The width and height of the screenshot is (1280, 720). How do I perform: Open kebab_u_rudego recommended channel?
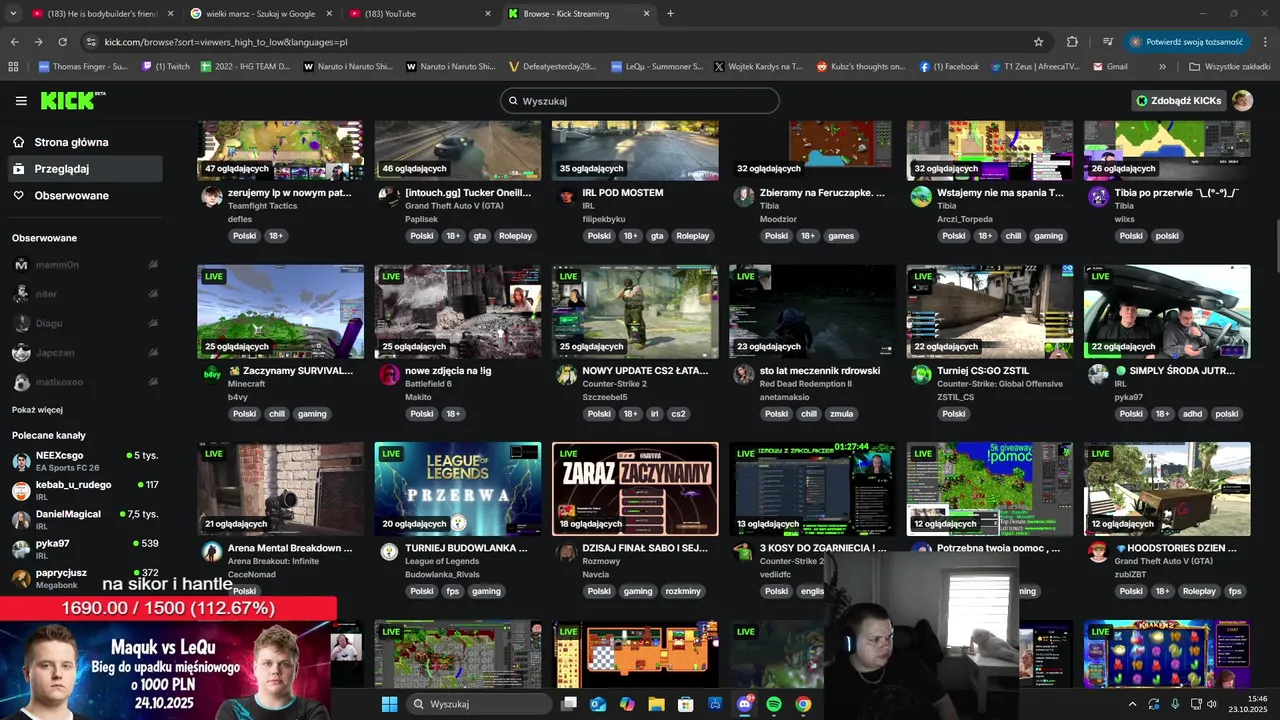85,490
